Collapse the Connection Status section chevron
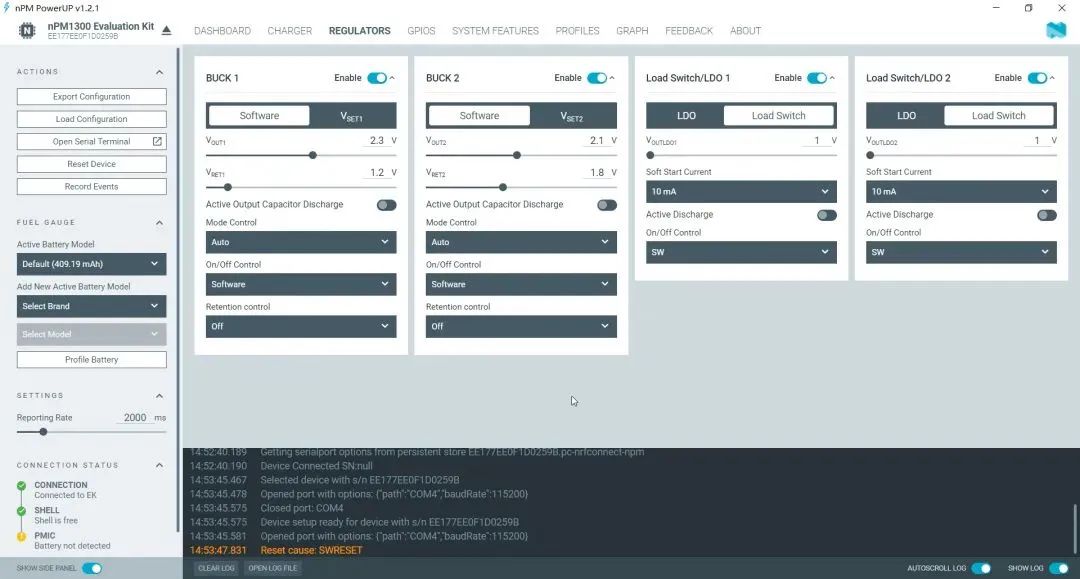 click(159, 465)
